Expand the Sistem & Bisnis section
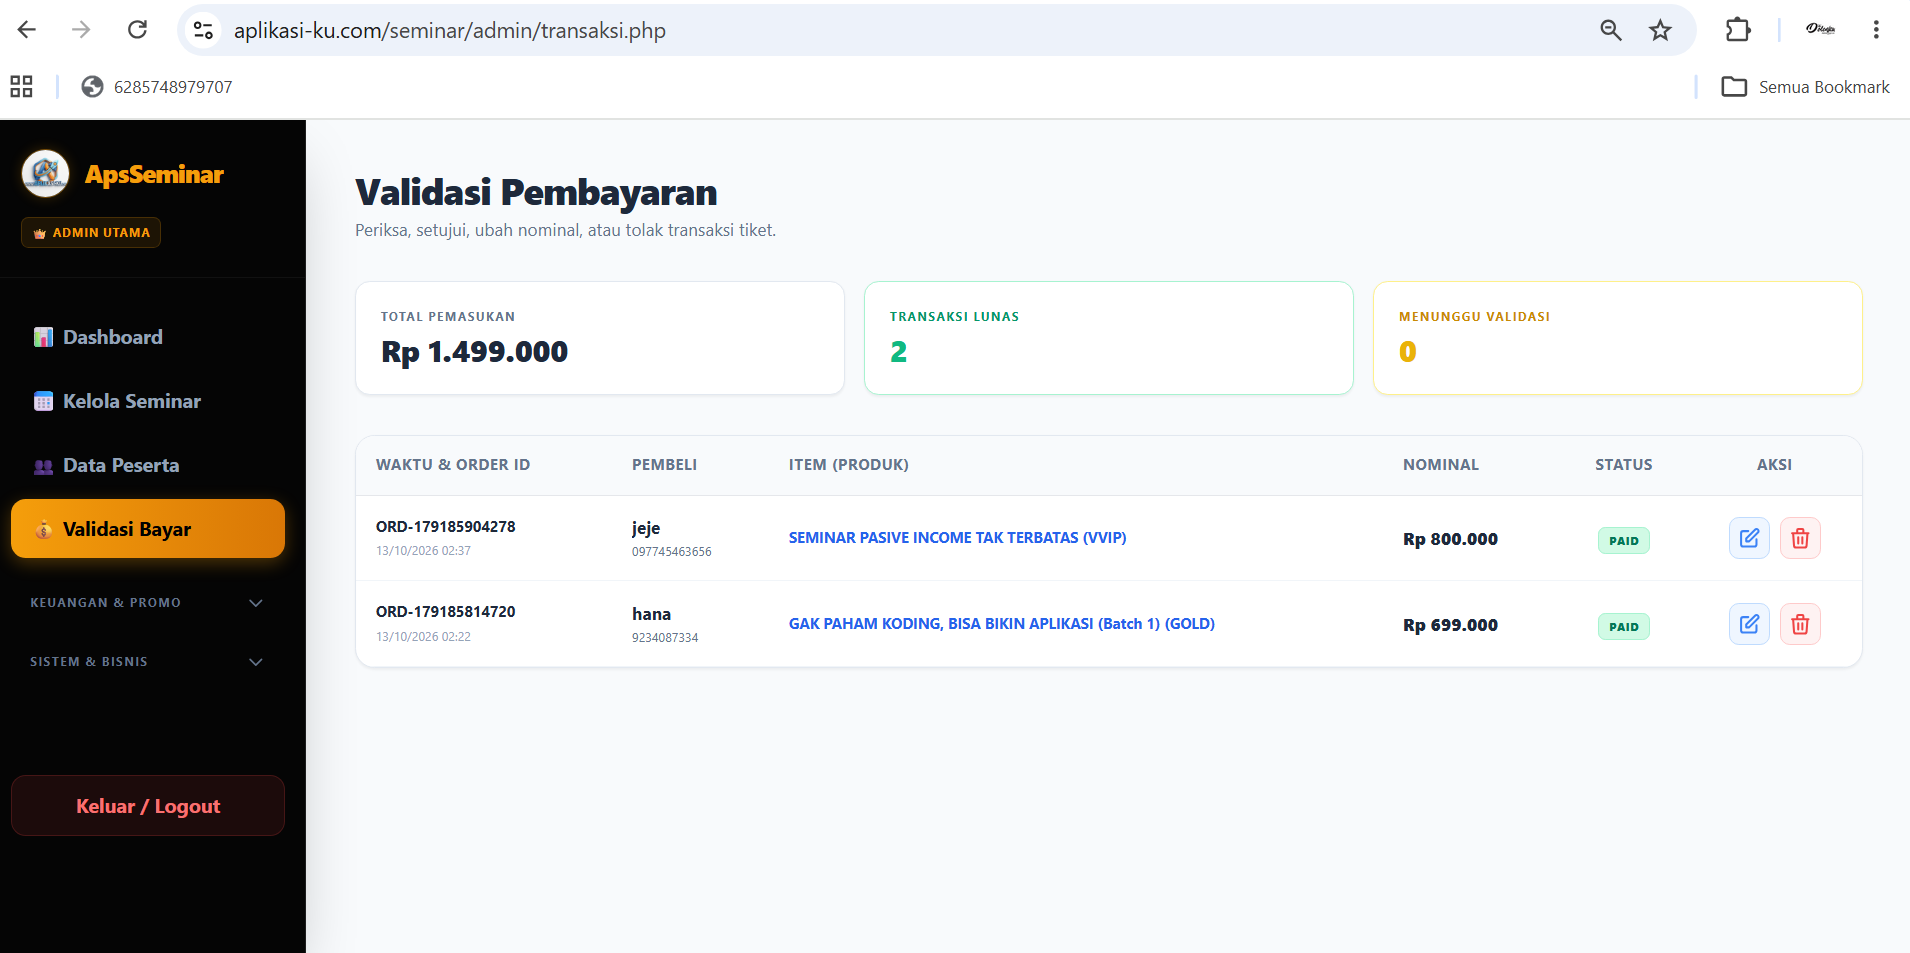 tap(147, 662)
